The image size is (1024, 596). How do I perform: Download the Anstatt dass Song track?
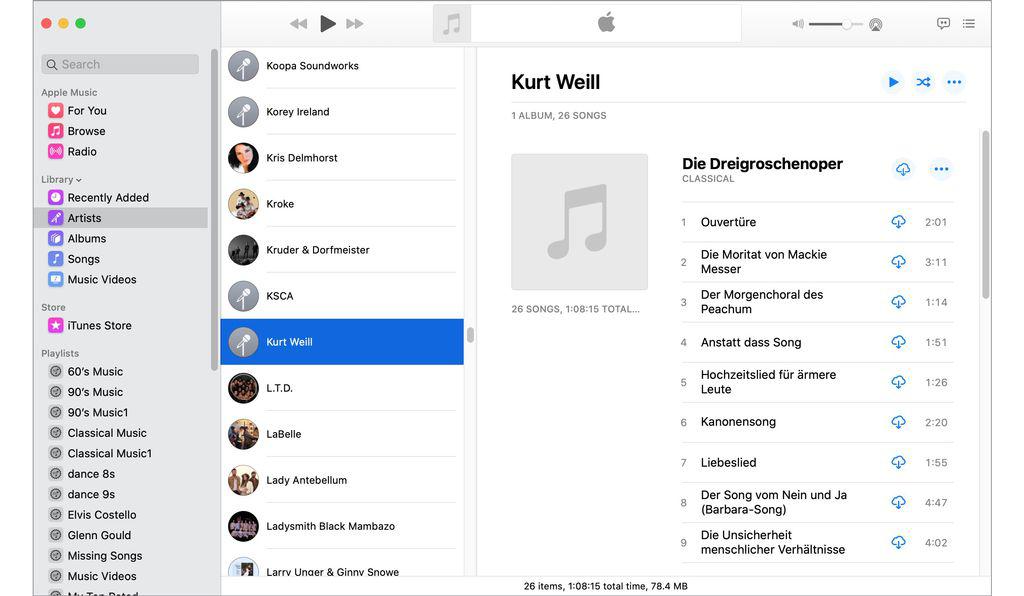[x=899, y=343]
